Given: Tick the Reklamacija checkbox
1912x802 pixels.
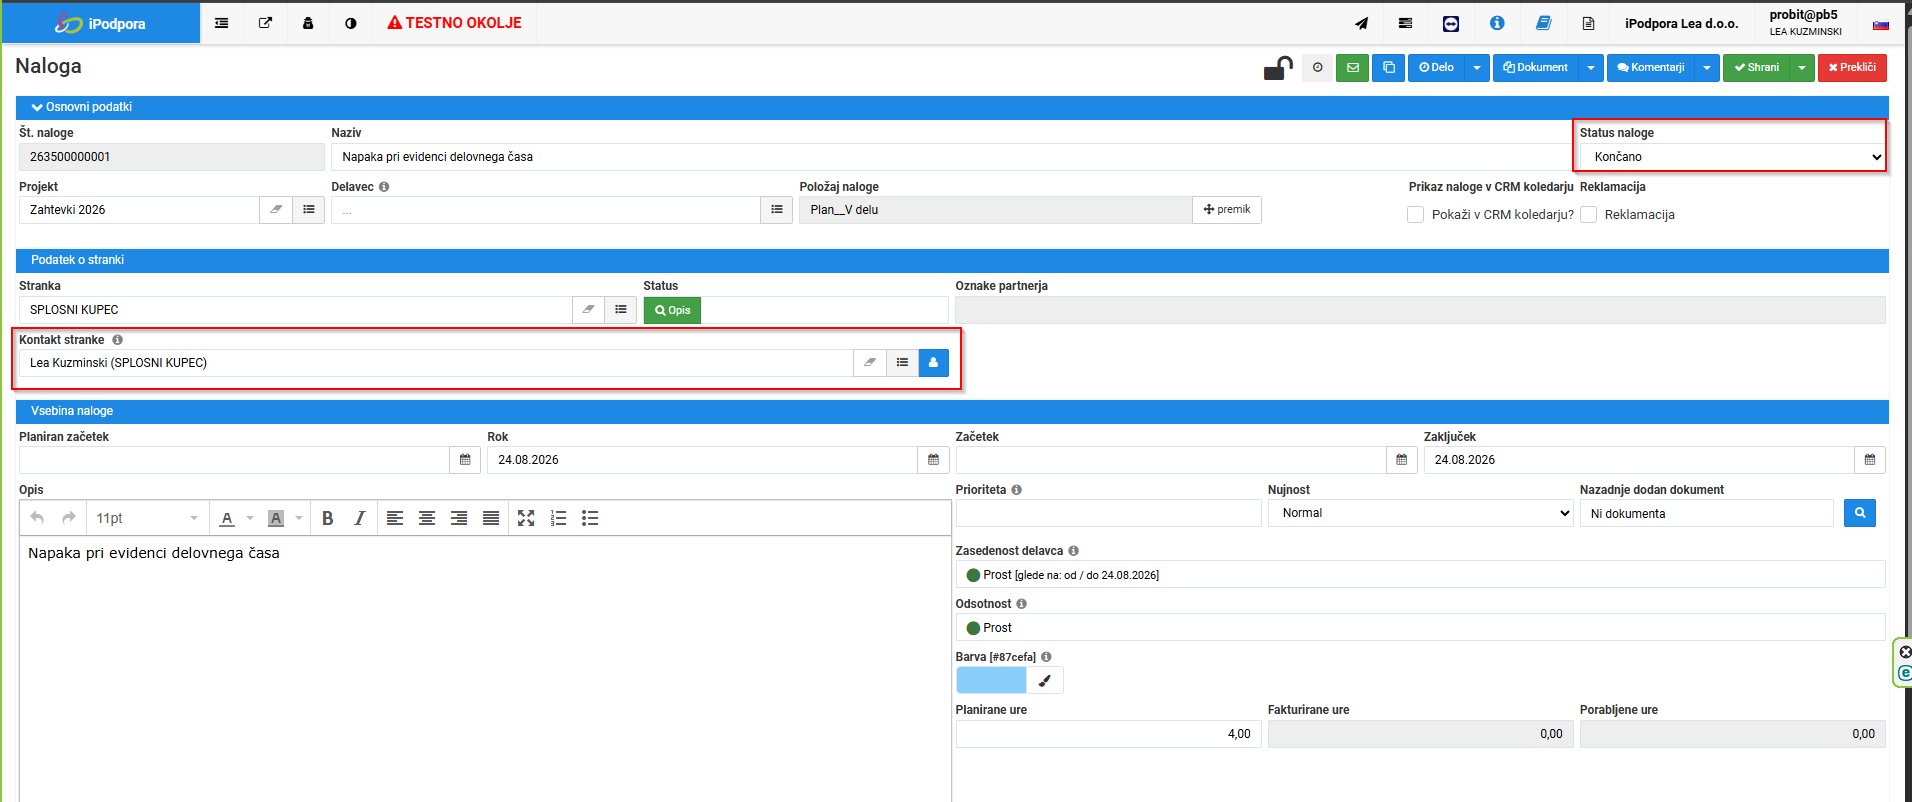Looking at the screenshot, I should [1588, 215].
